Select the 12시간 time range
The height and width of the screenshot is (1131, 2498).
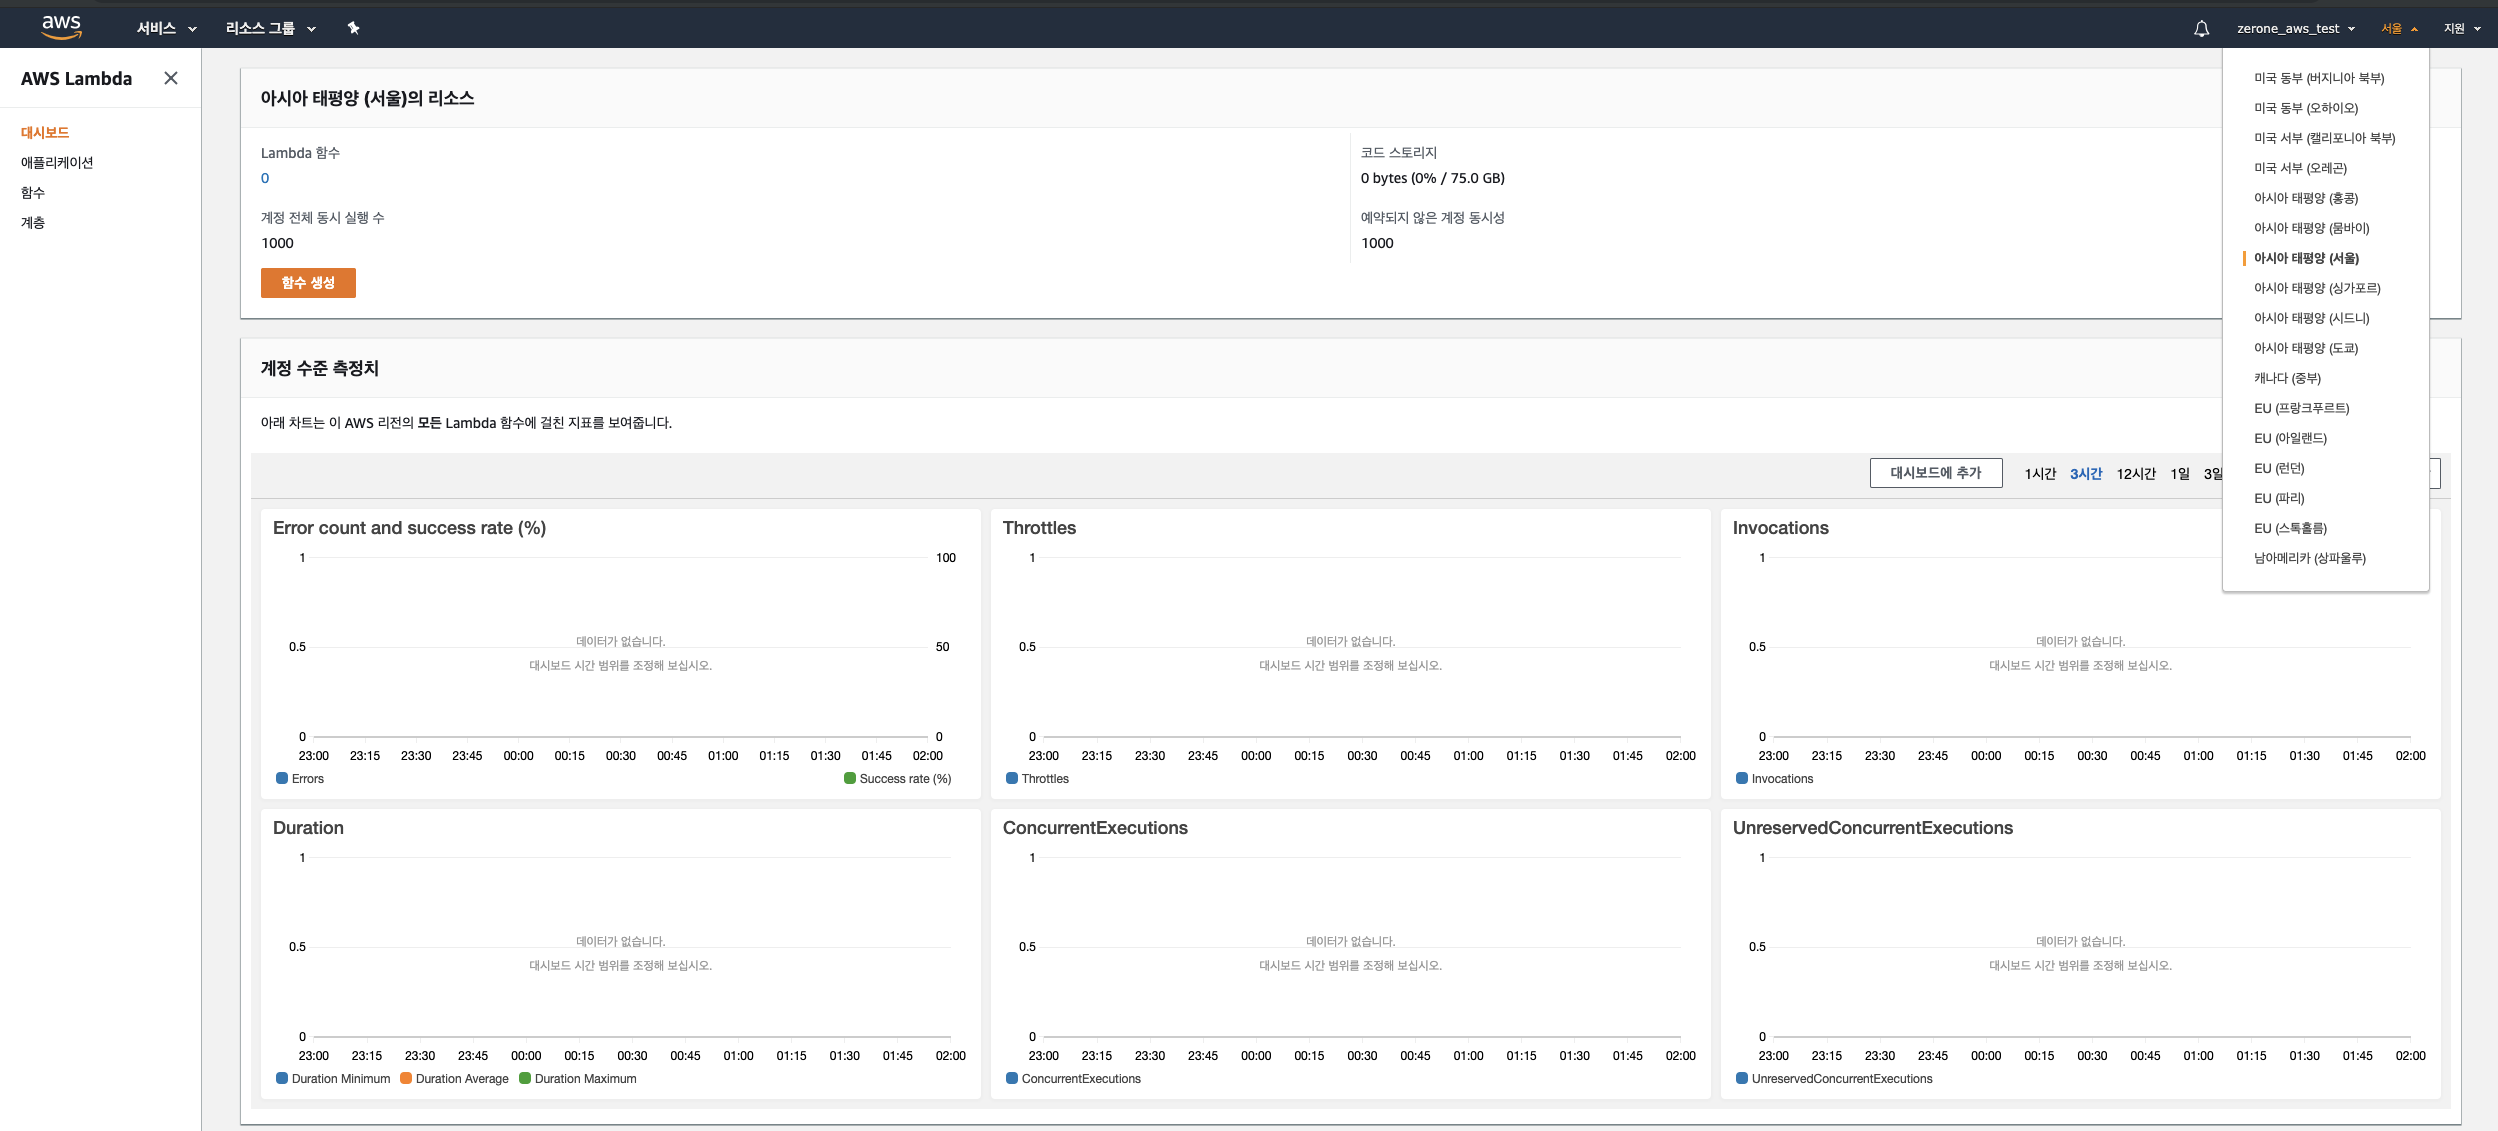click(2135, 474)
